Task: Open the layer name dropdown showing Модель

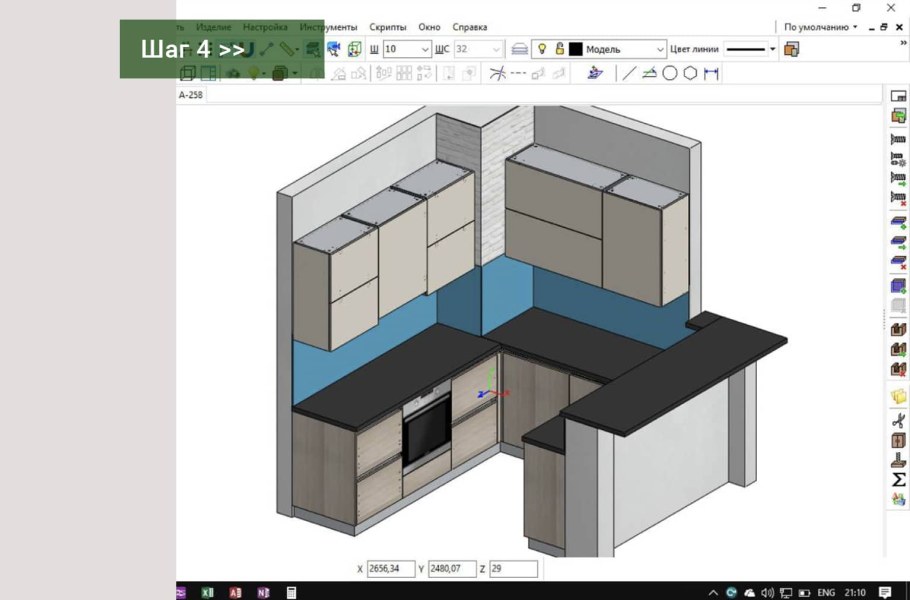Action: 659,49
